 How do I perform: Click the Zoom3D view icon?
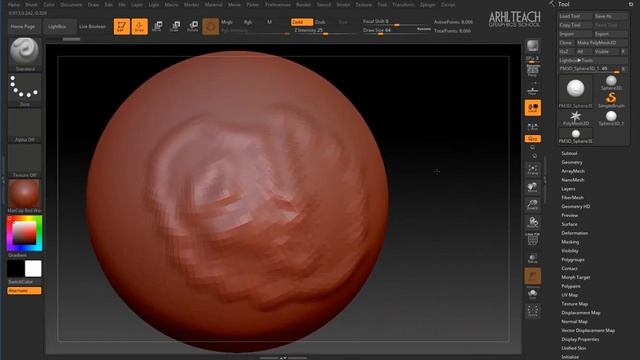(x=533, y=205)
